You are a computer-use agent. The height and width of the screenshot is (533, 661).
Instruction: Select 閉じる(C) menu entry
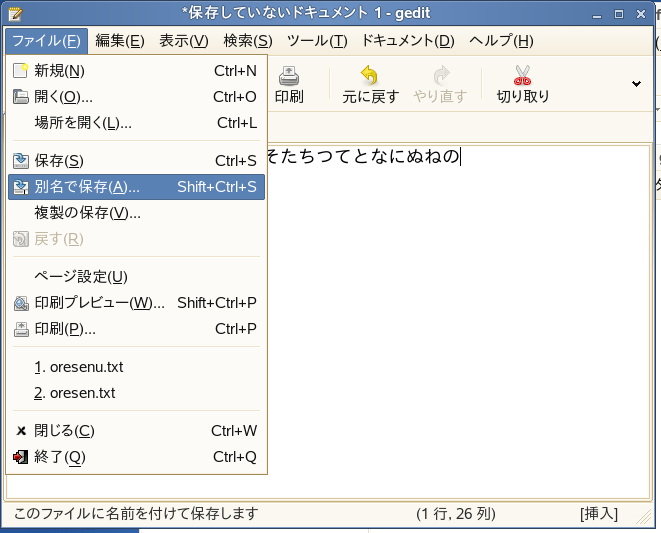click(x=136, y=431)
